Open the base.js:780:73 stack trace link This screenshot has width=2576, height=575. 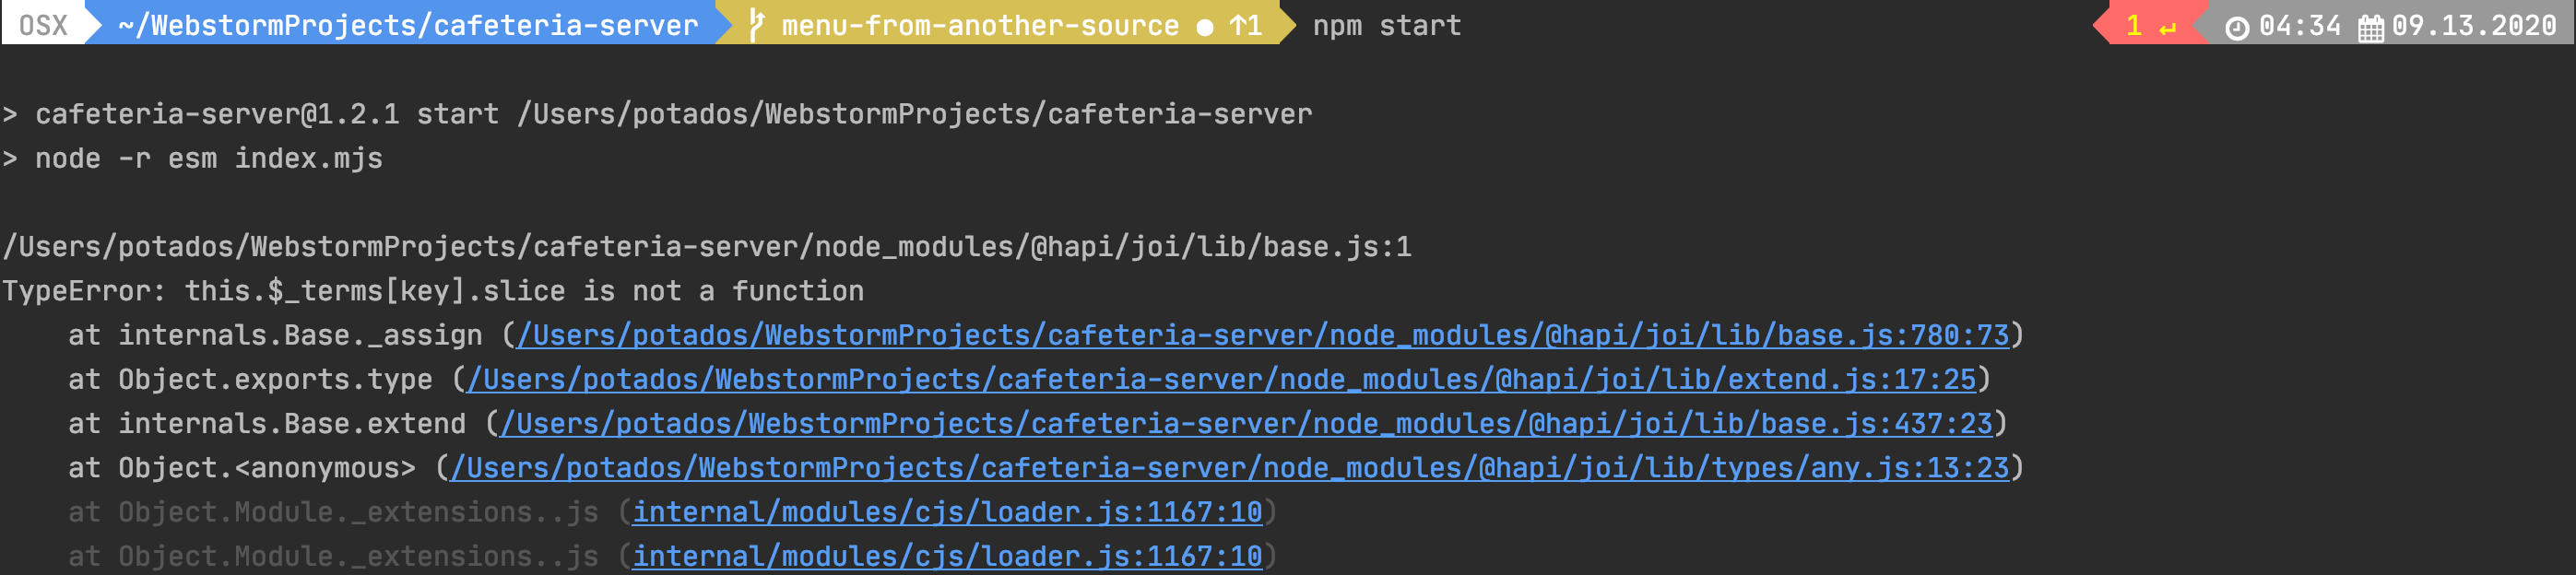coord(1262,335)
